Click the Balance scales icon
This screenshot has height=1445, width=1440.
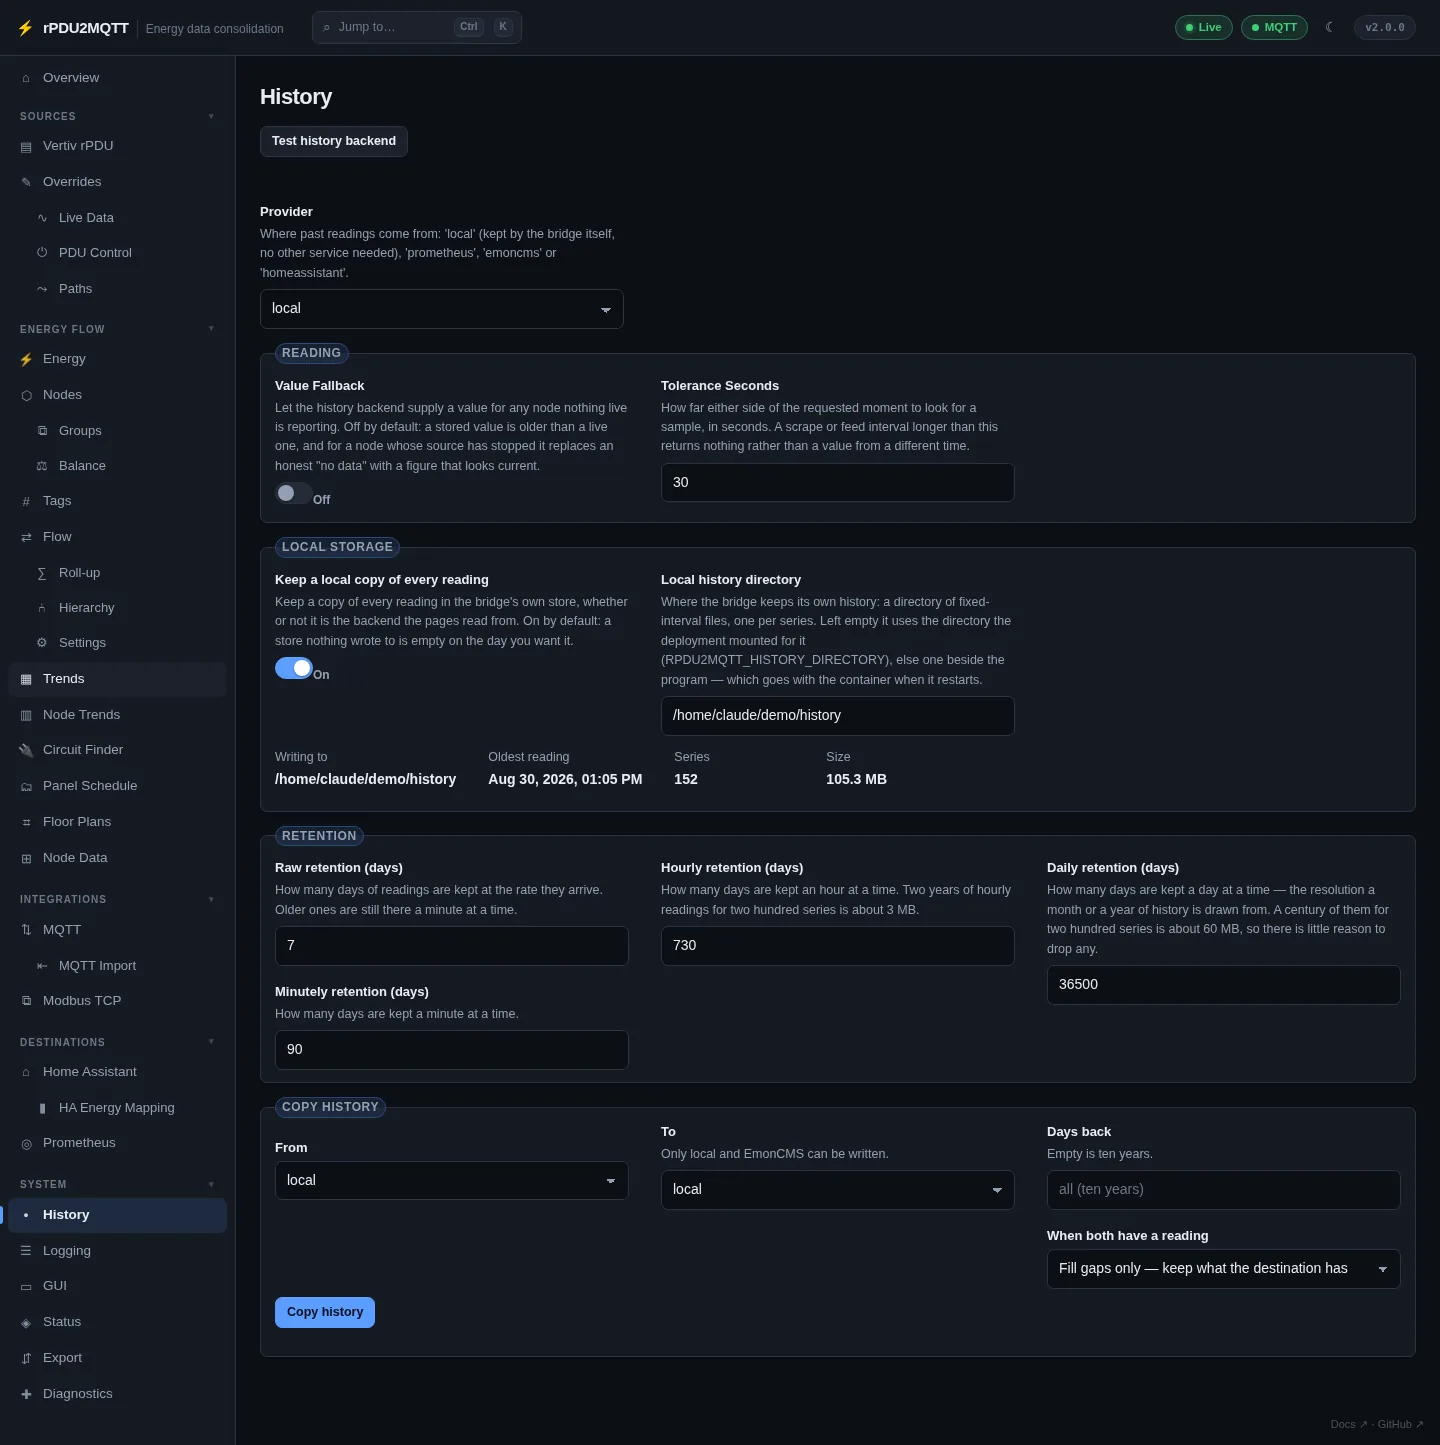(42, 466)
